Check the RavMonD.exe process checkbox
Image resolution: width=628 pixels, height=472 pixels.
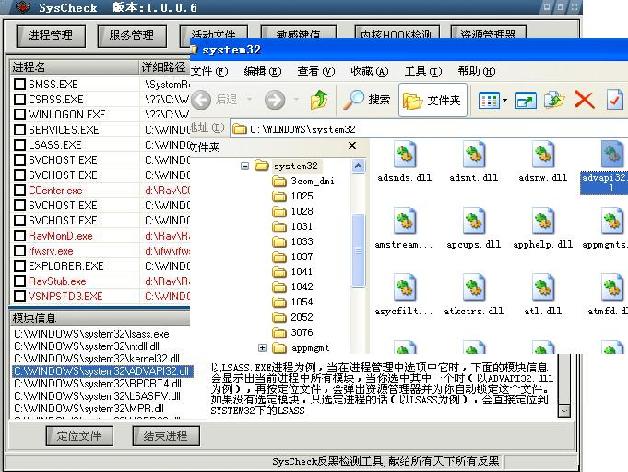20,236
